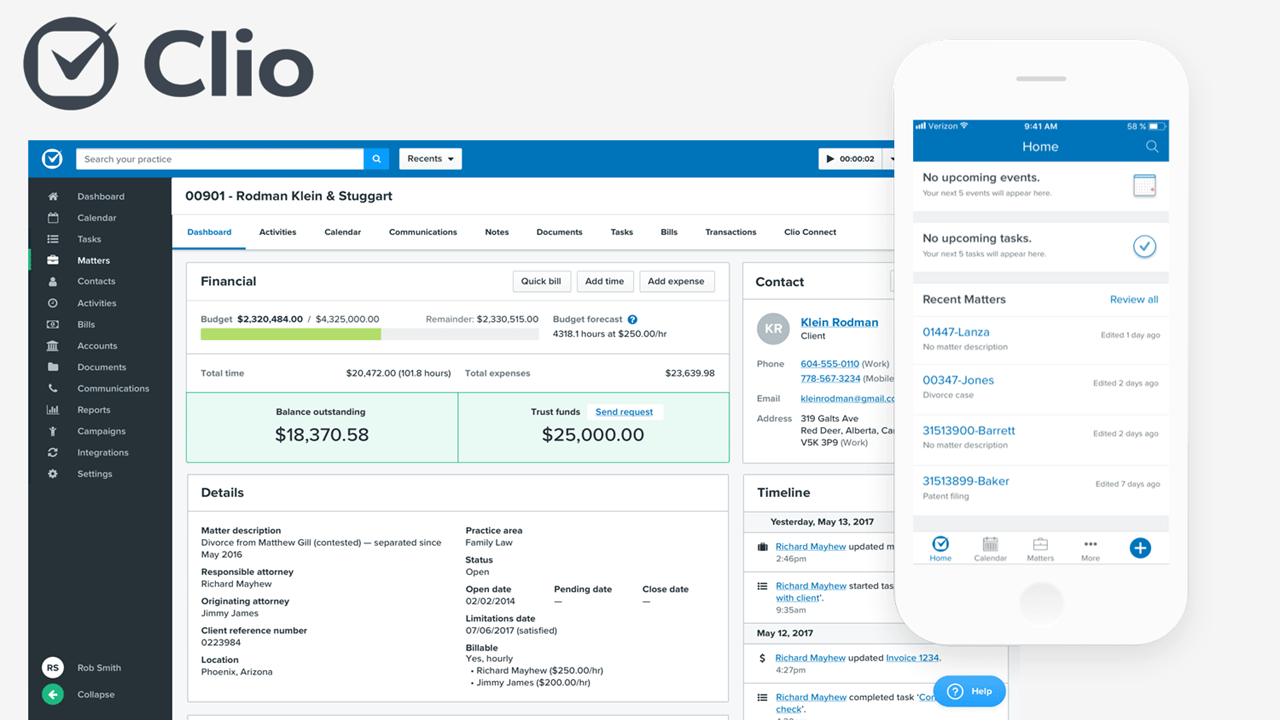The image size is (1280, 720).
Task: Click the green budget progress bar
Action: [x=291, y=334]
